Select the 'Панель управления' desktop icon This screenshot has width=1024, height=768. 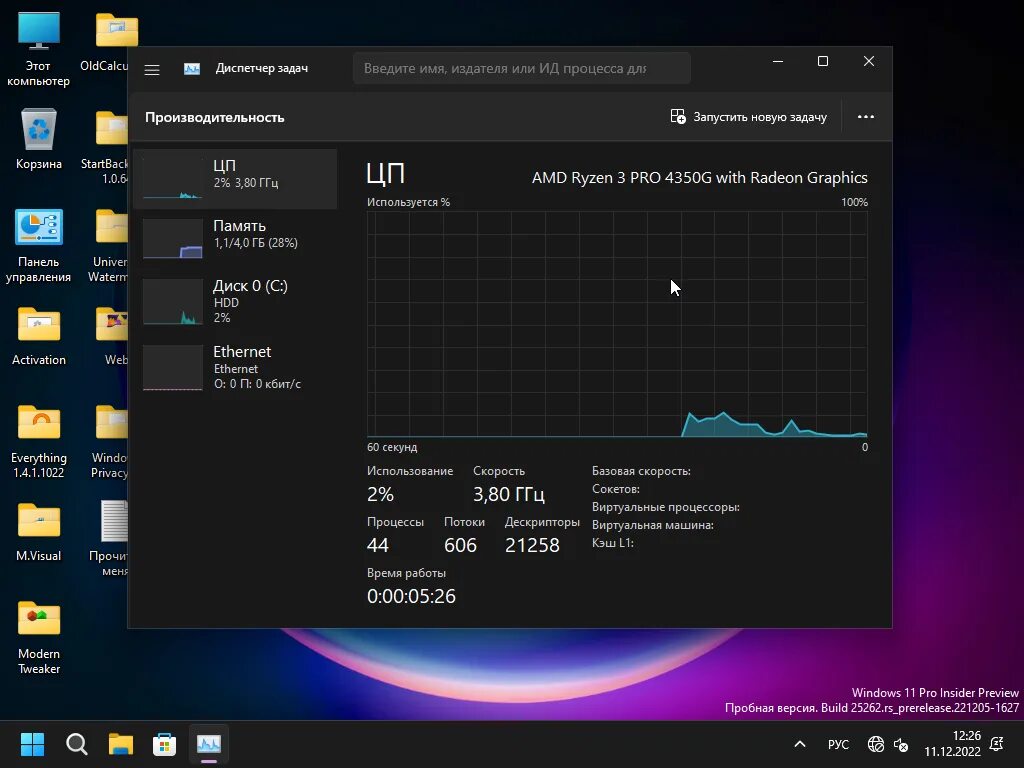[x=39, y=246]
